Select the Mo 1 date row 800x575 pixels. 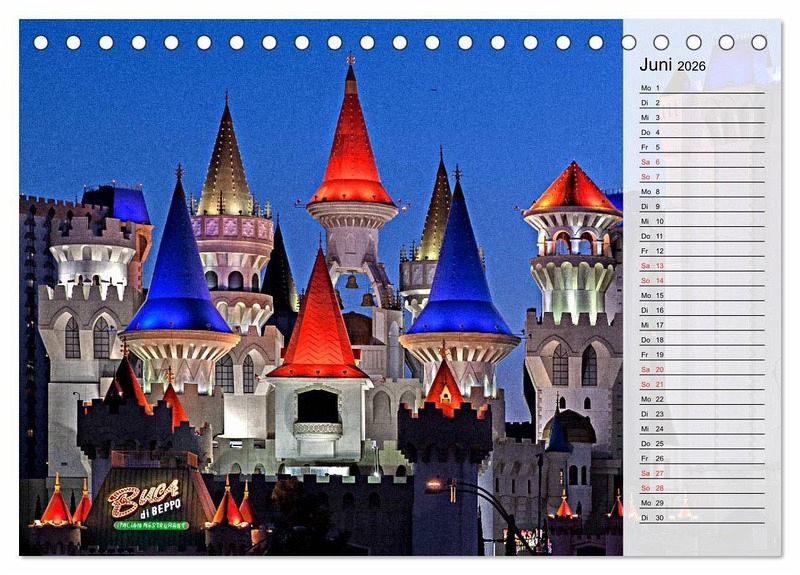click(700, 88)
